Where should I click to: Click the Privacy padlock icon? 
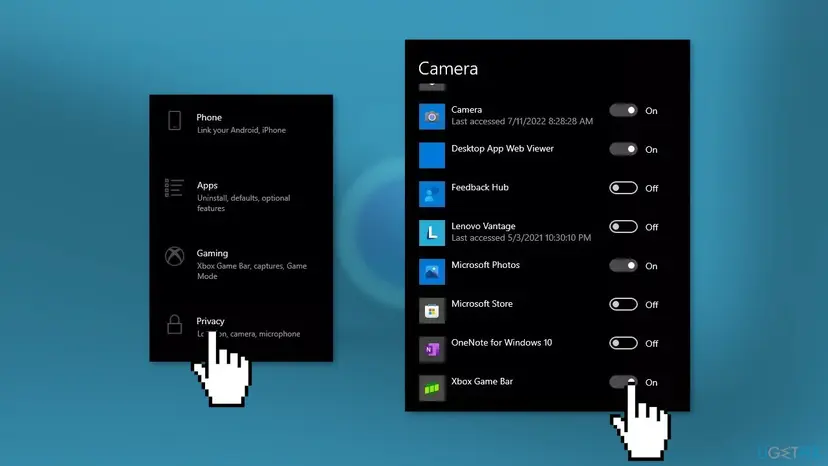tap(175, 324)
